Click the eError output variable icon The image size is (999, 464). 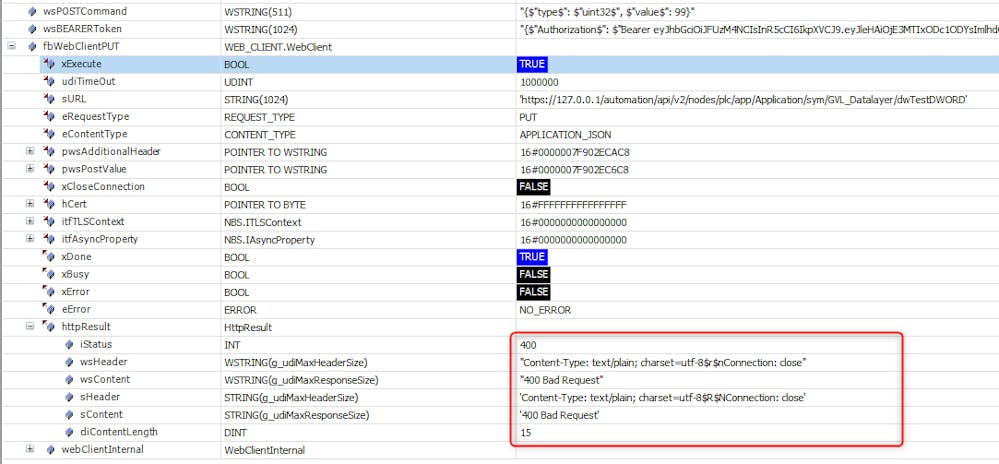point(49,309)
